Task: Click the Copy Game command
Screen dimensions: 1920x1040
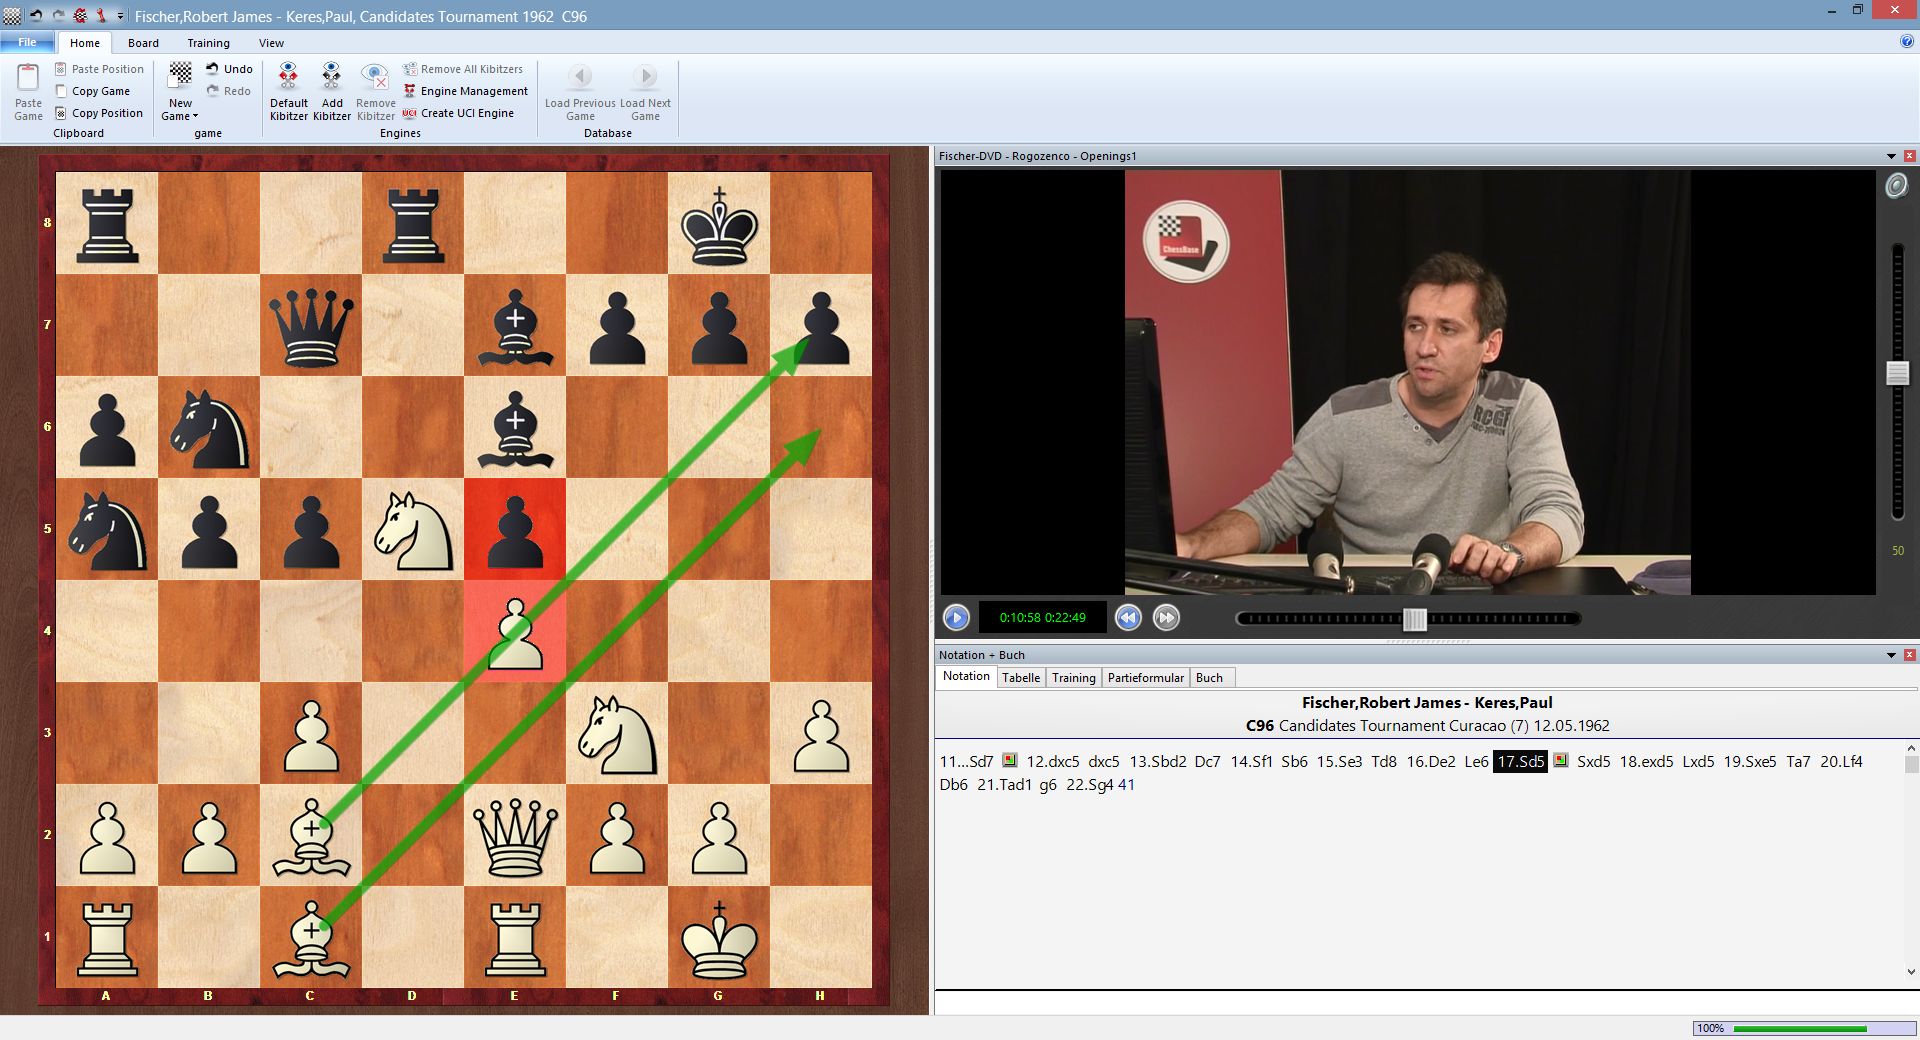Action: pyautogui.click(x=96, y=90)
